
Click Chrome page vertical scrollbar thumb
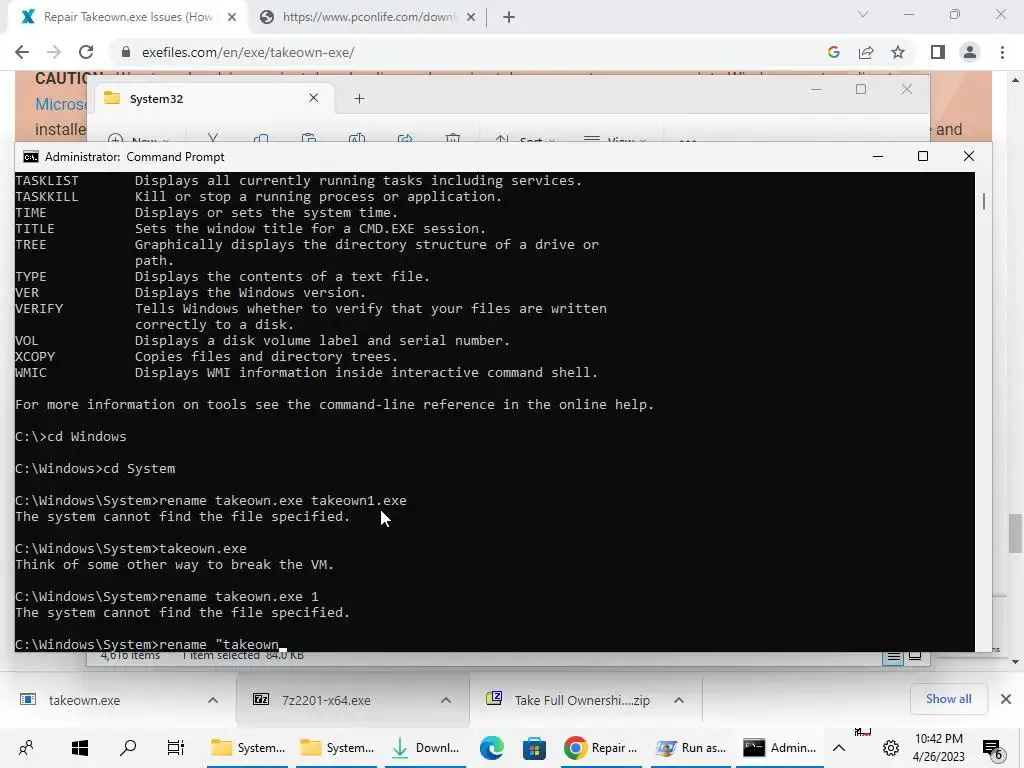pos(1014,534)
